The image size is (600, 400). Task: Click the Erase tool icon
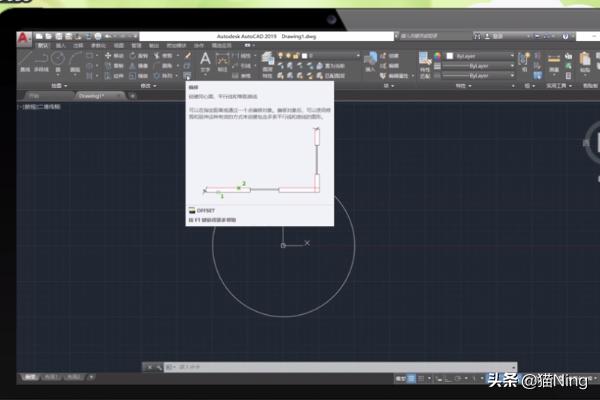(x=188, y=56)
